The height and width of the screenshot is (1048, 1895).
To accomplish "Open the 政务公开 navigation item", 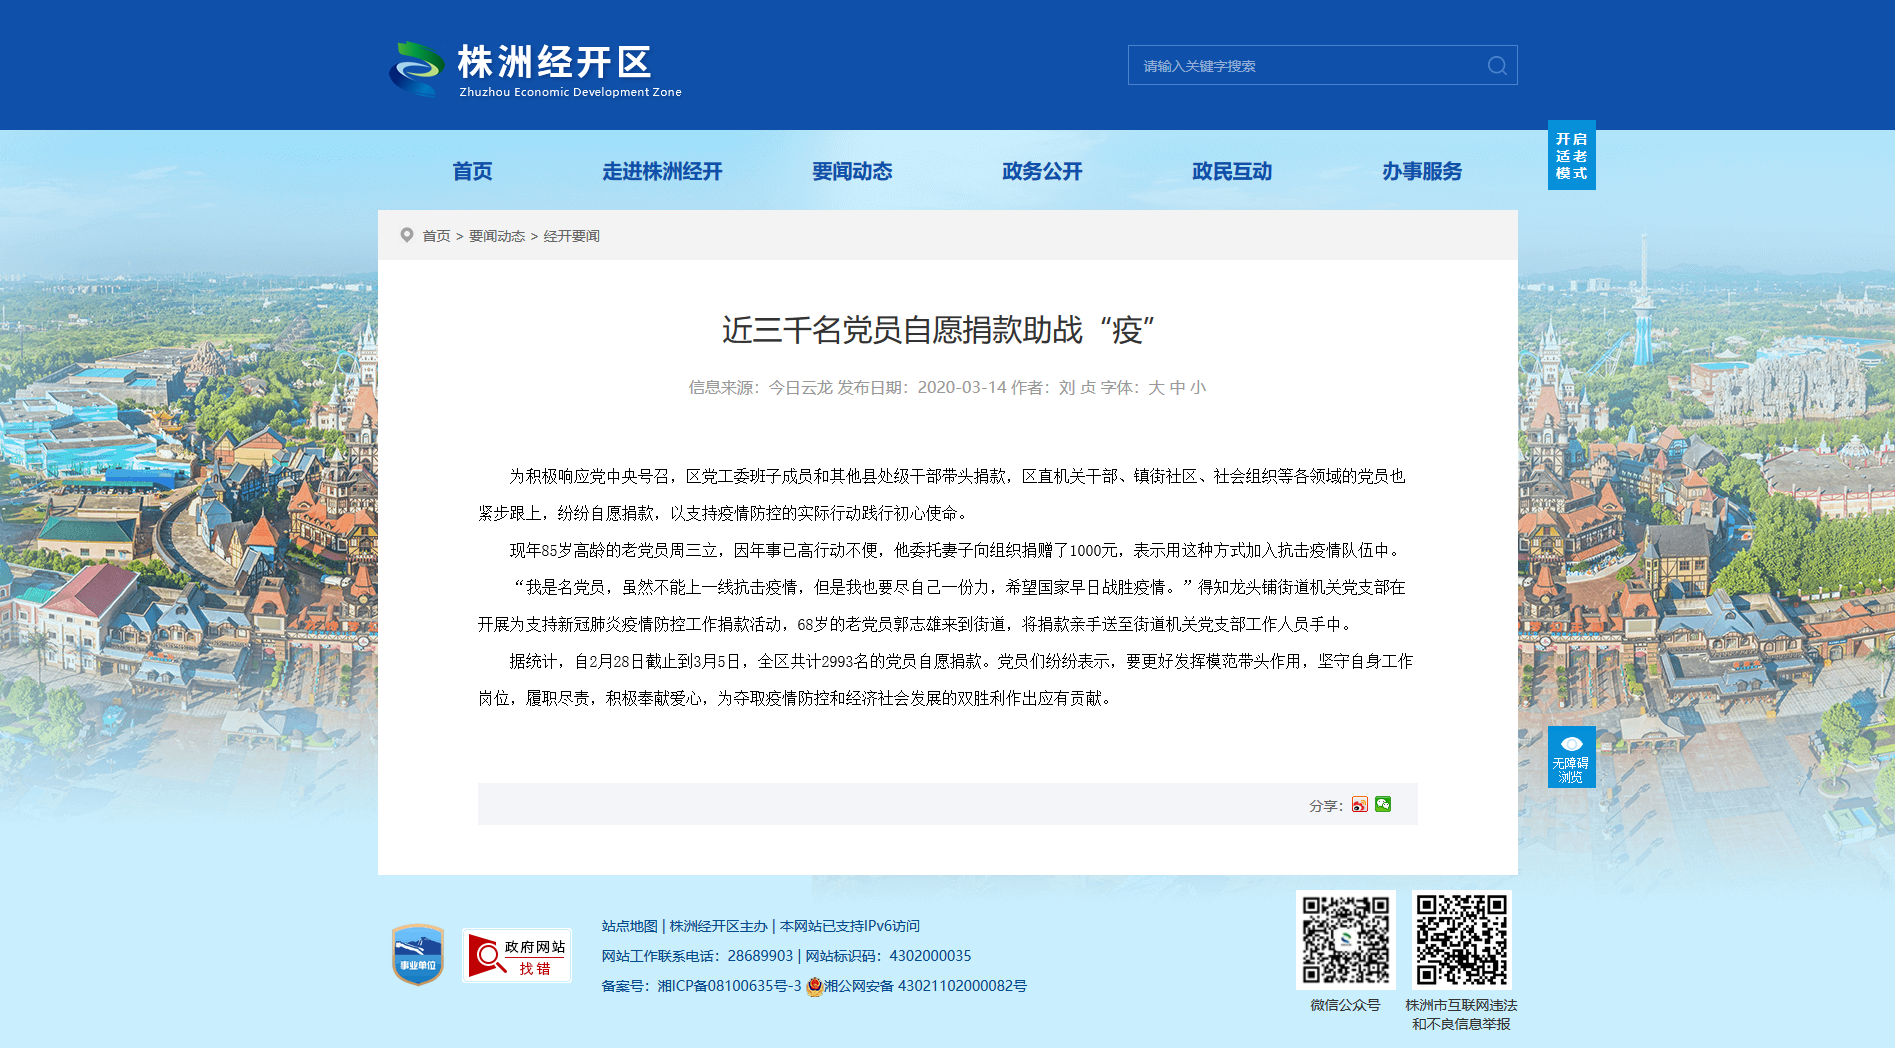I will pos(1042,171).
